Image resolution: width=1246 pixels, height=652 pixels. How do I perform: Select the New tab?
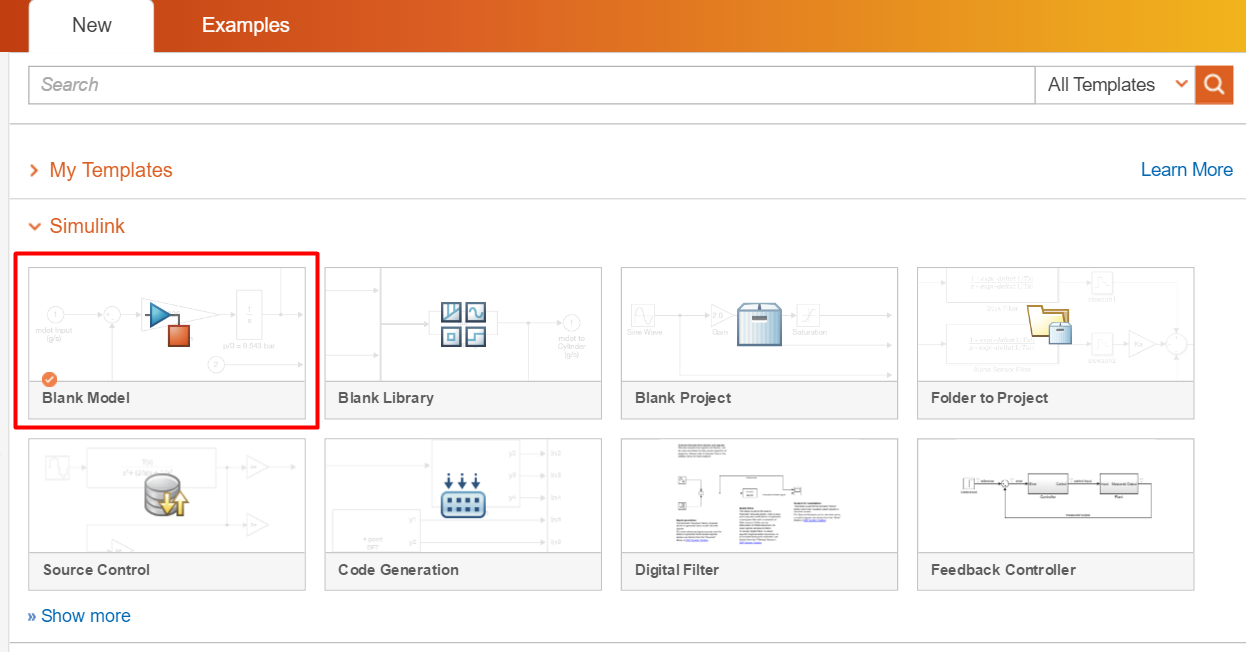[x=91, y=26]
